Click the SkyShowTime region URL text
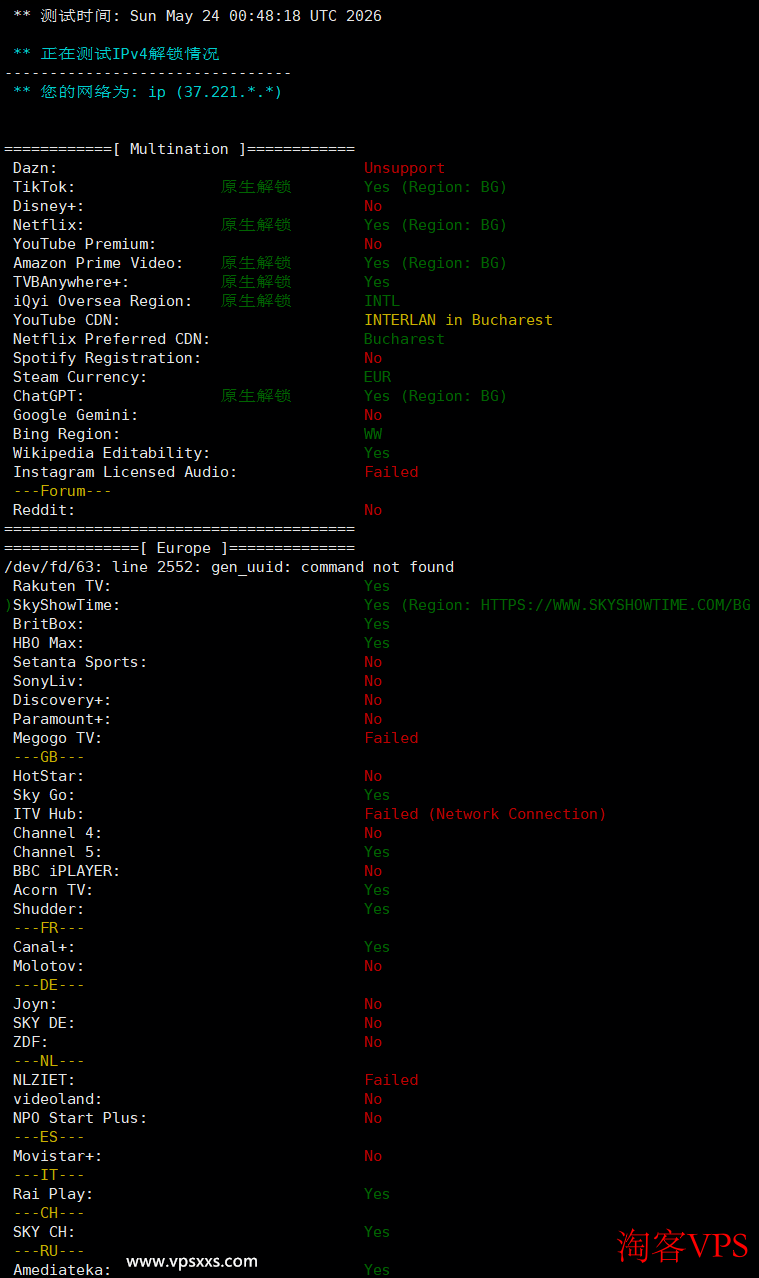 point(615,605)
